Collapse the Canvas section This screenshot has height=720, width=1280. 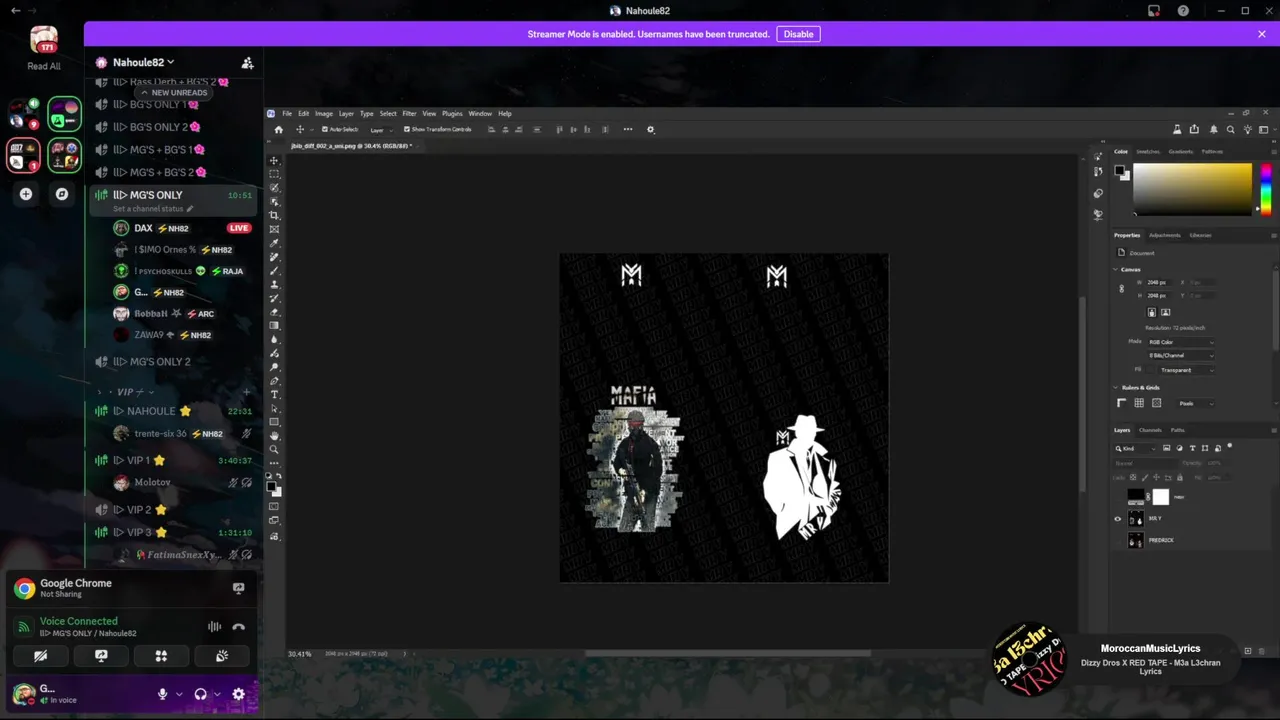click(x=1115, y=269)
